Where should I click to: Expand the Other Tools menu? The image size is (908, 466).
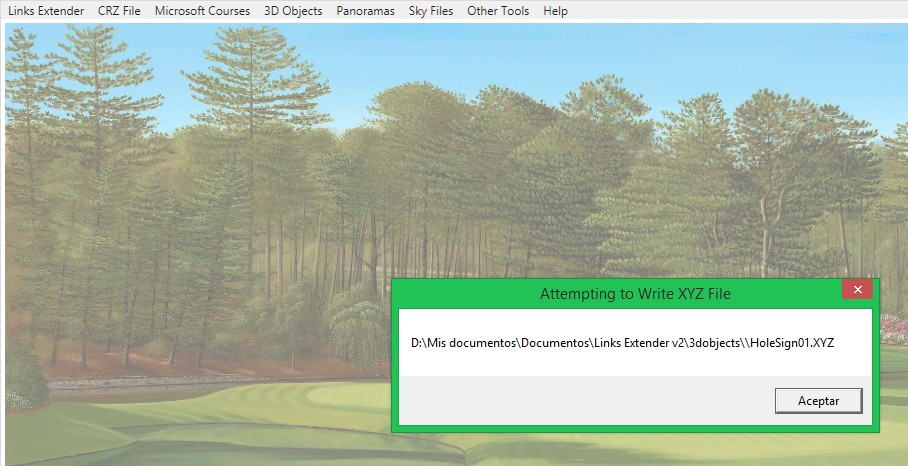tap(498, 11)
